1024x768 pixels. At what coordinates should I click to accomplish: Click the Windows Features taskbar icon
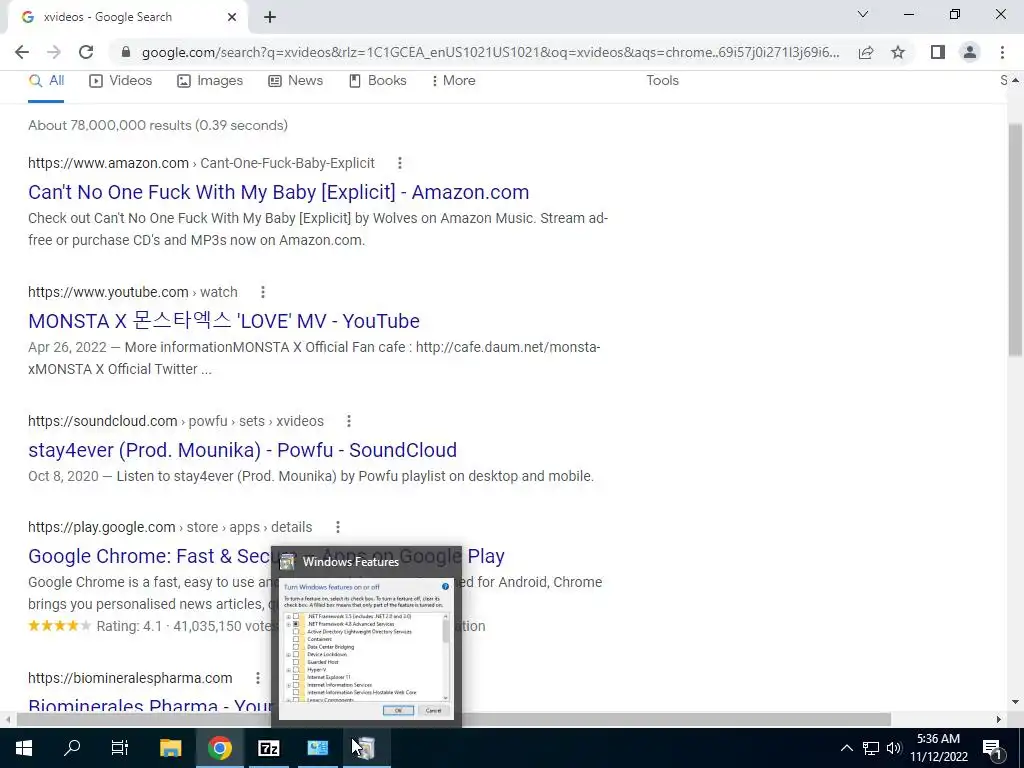click(367, 748)
